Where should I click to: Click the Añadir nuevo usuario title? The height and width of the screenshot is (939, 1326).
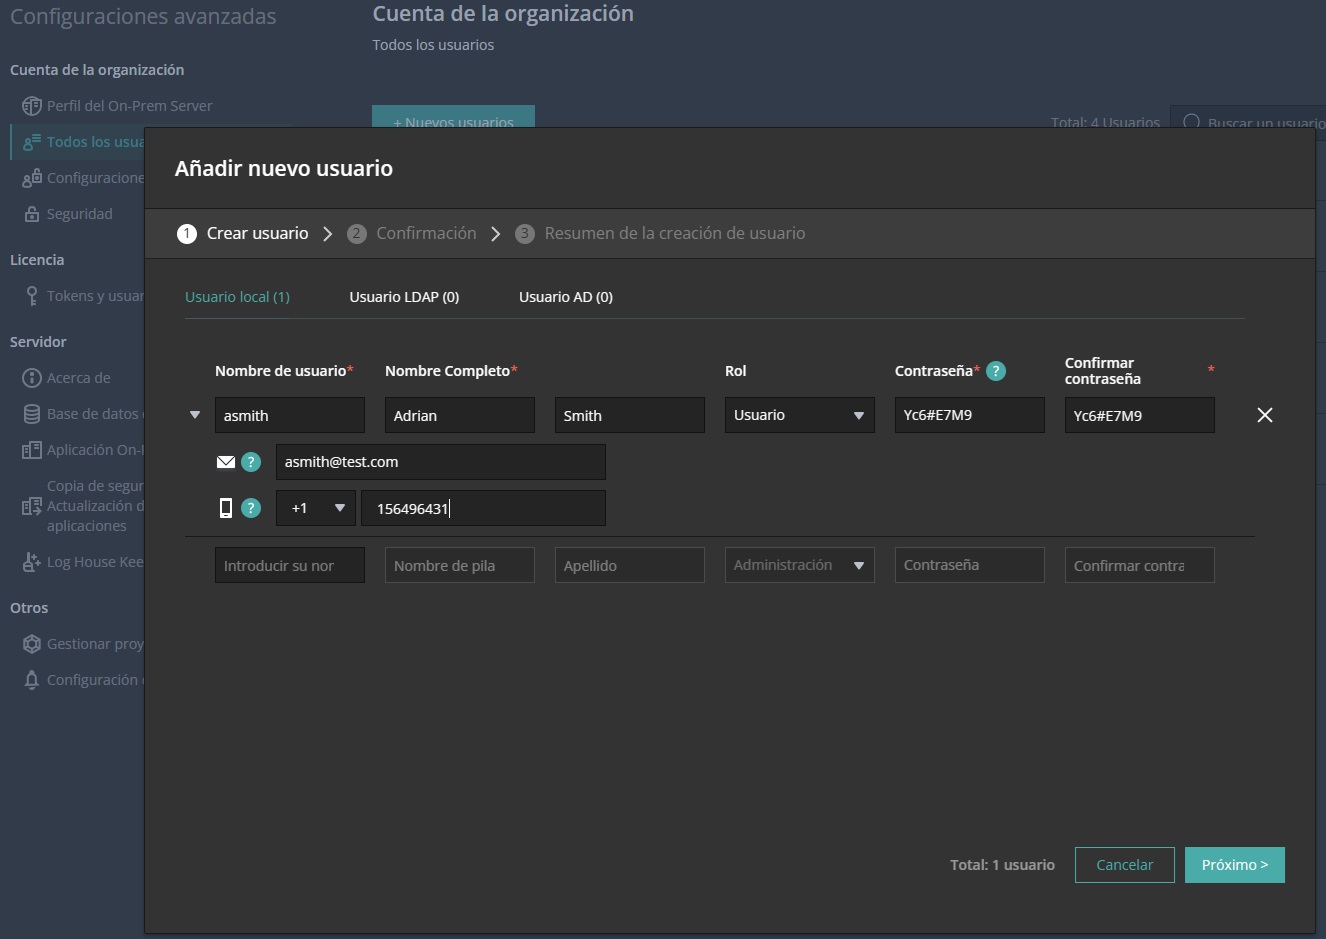click(x=284, y=168)
